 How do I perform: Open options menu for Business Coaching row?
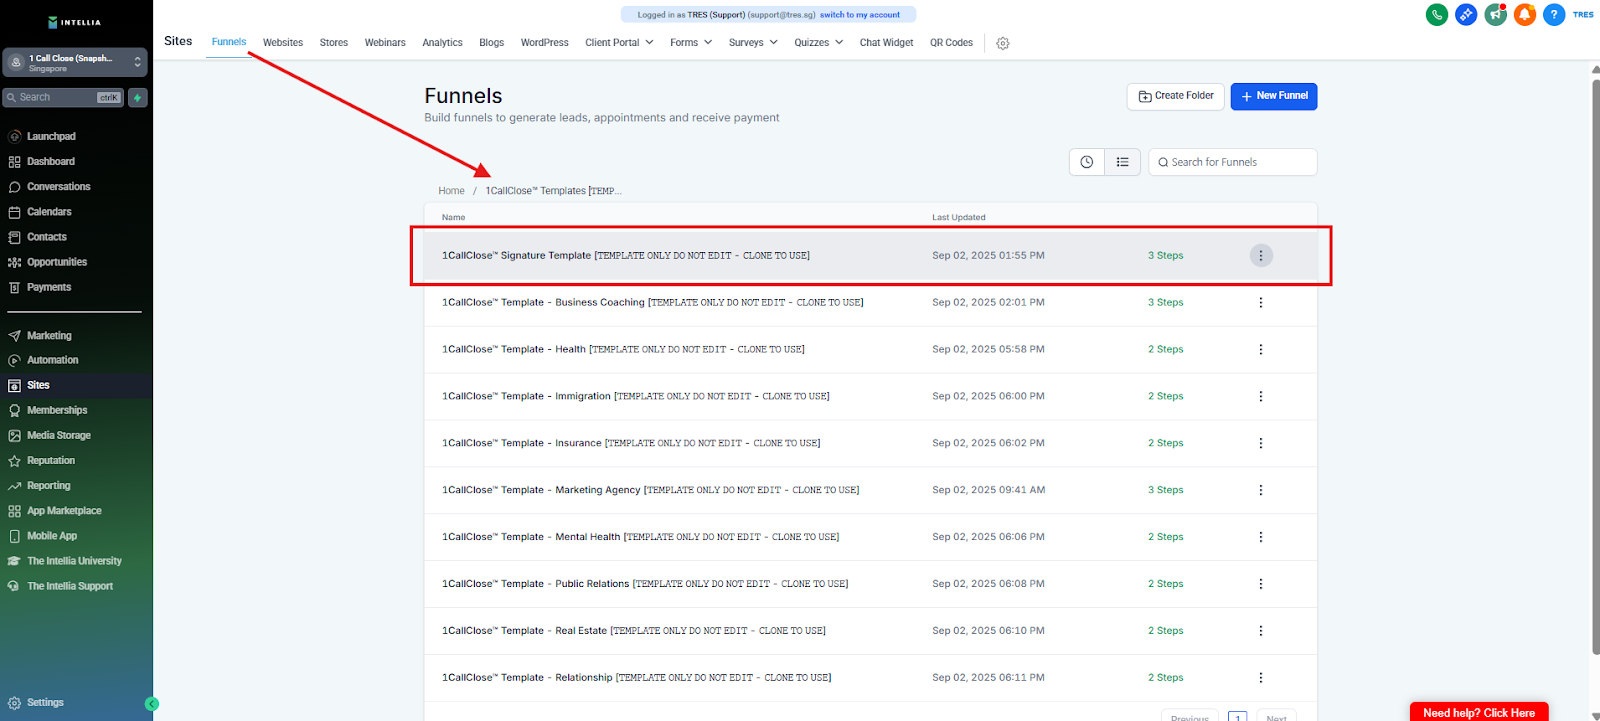coord(1261,302)
